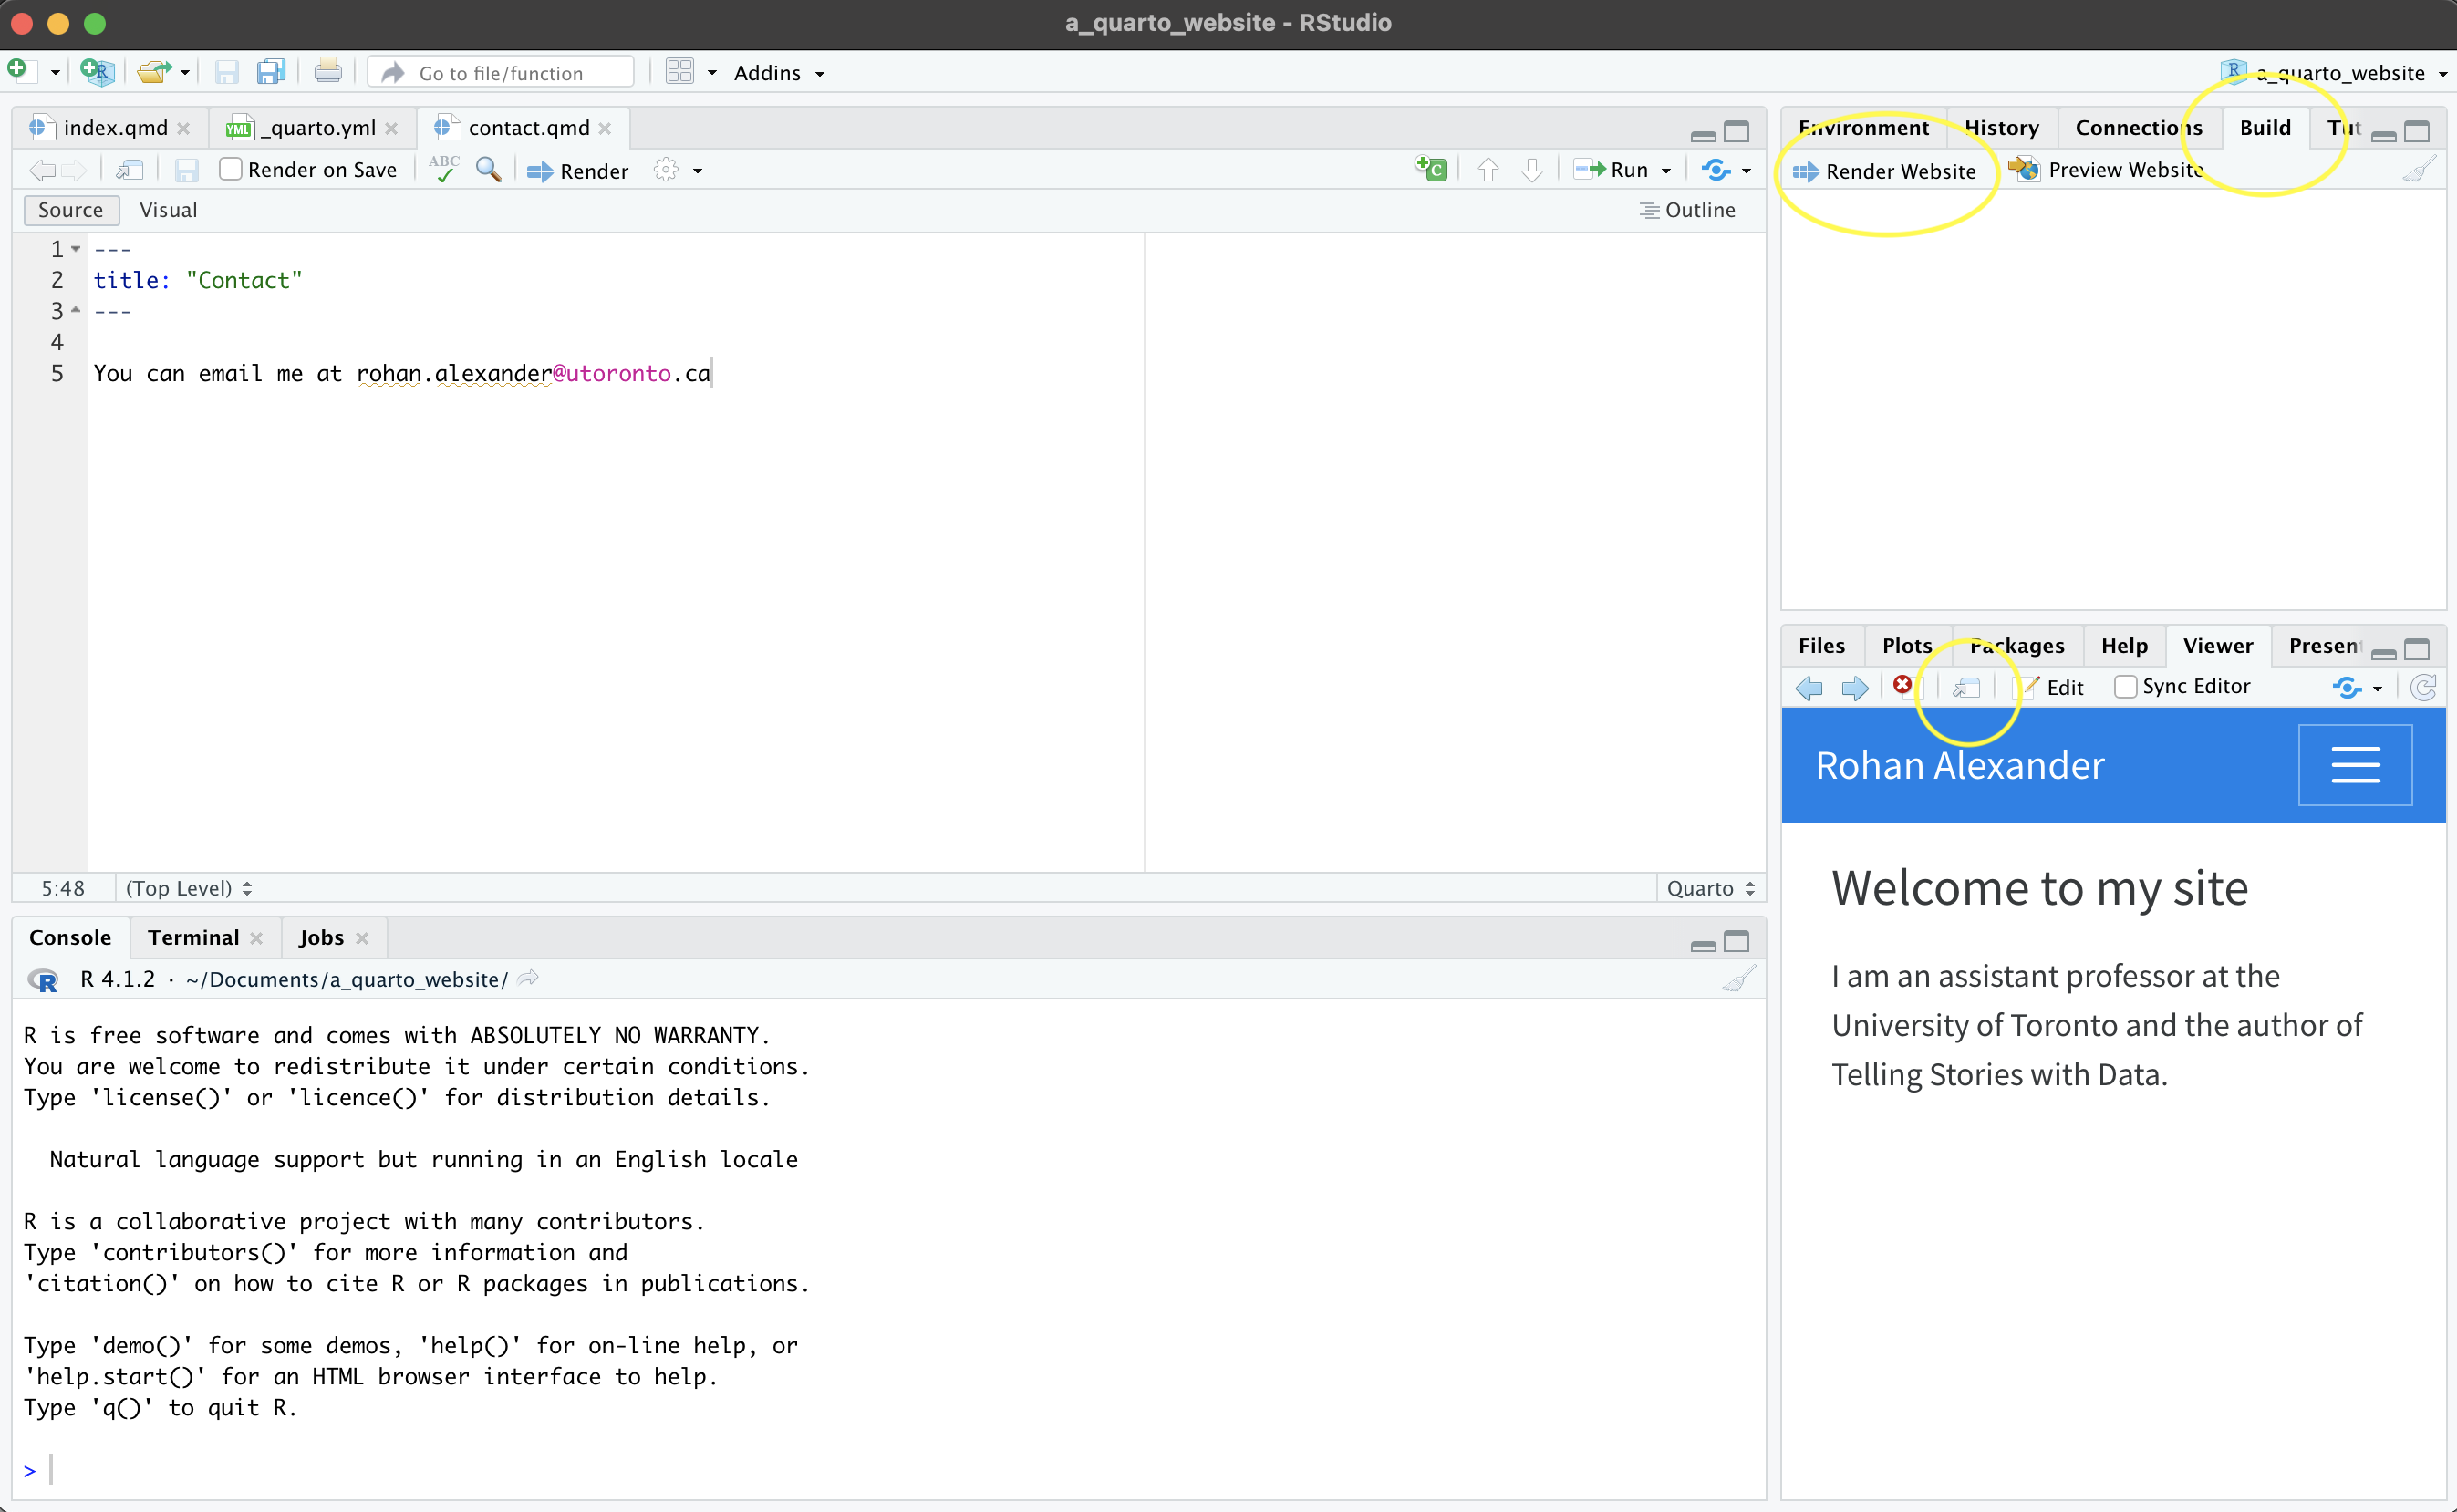Screen dimensions: 2457x1512
Task: Toggle the Sync Editor checkbox
Action: [2125, 687]
